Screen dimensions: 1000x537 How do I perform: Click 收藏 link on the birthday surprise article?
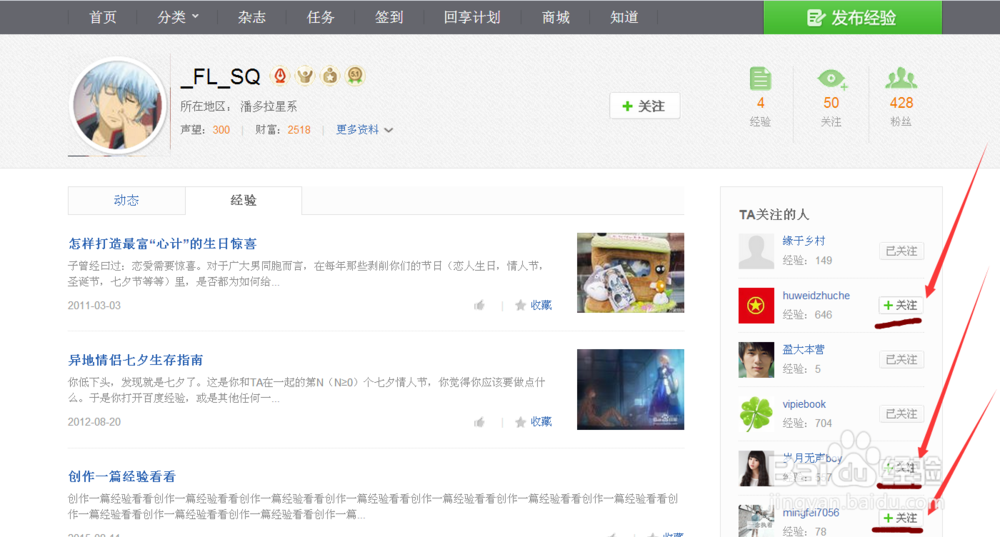click(x=541, y=305)
